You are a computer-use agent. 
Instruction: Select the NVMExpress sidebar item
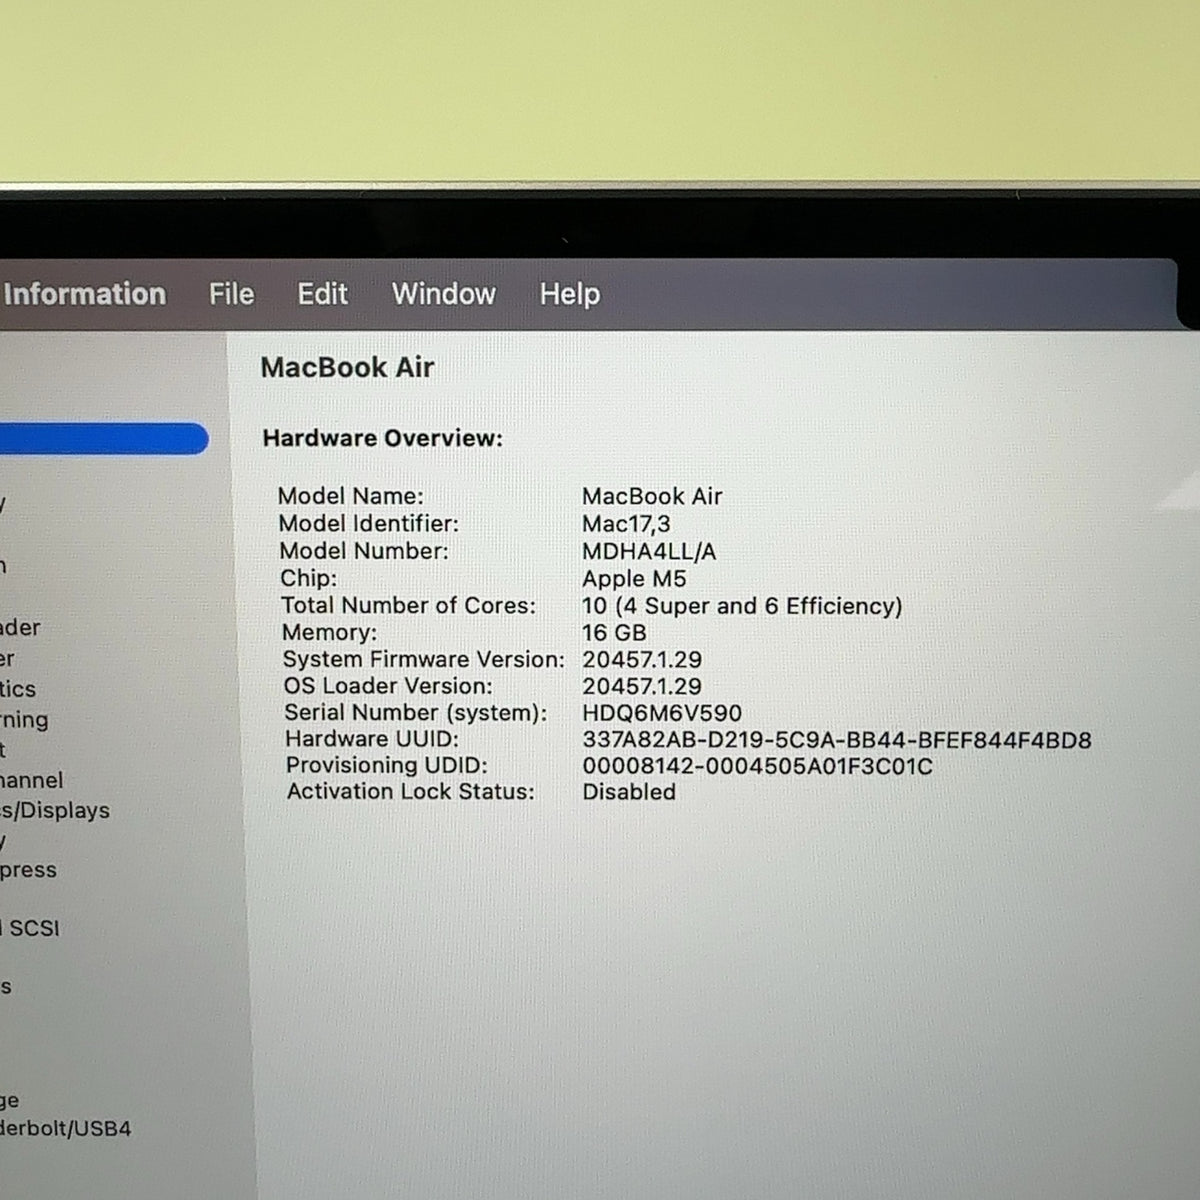pos(28,870)
